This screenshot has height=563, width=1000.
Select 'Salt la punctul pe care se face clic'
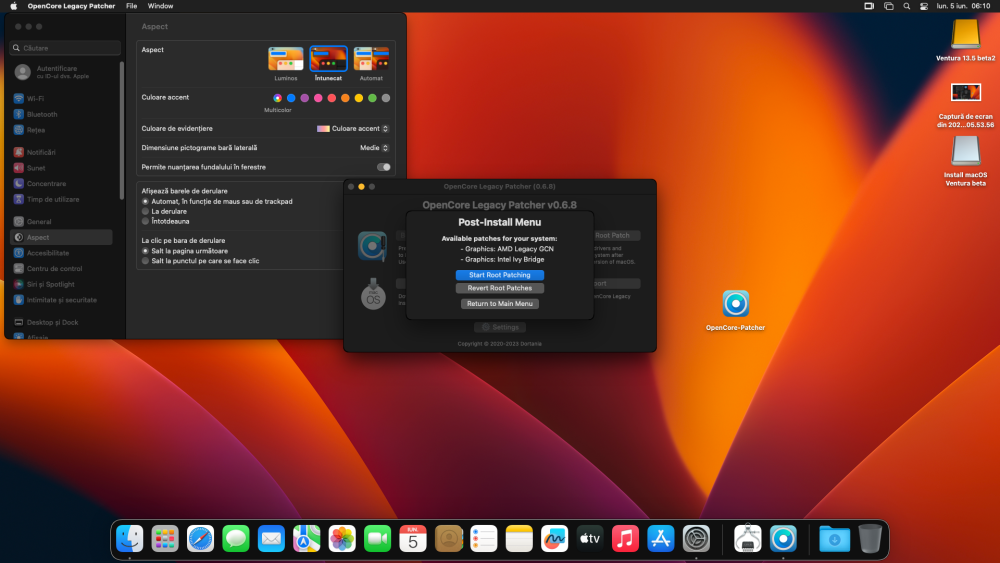145,261
